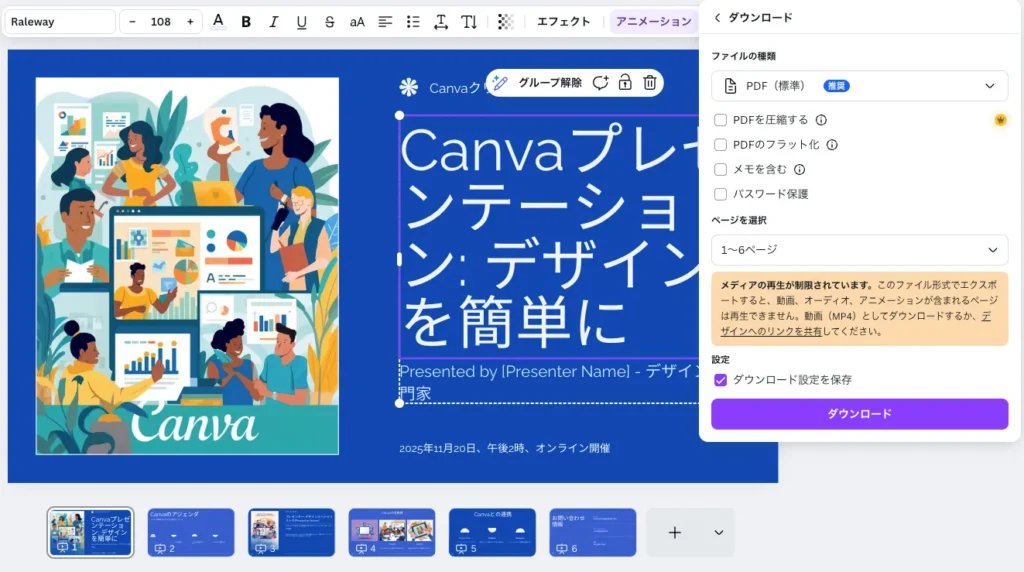Open the transparency control

(x=505, y=22)
